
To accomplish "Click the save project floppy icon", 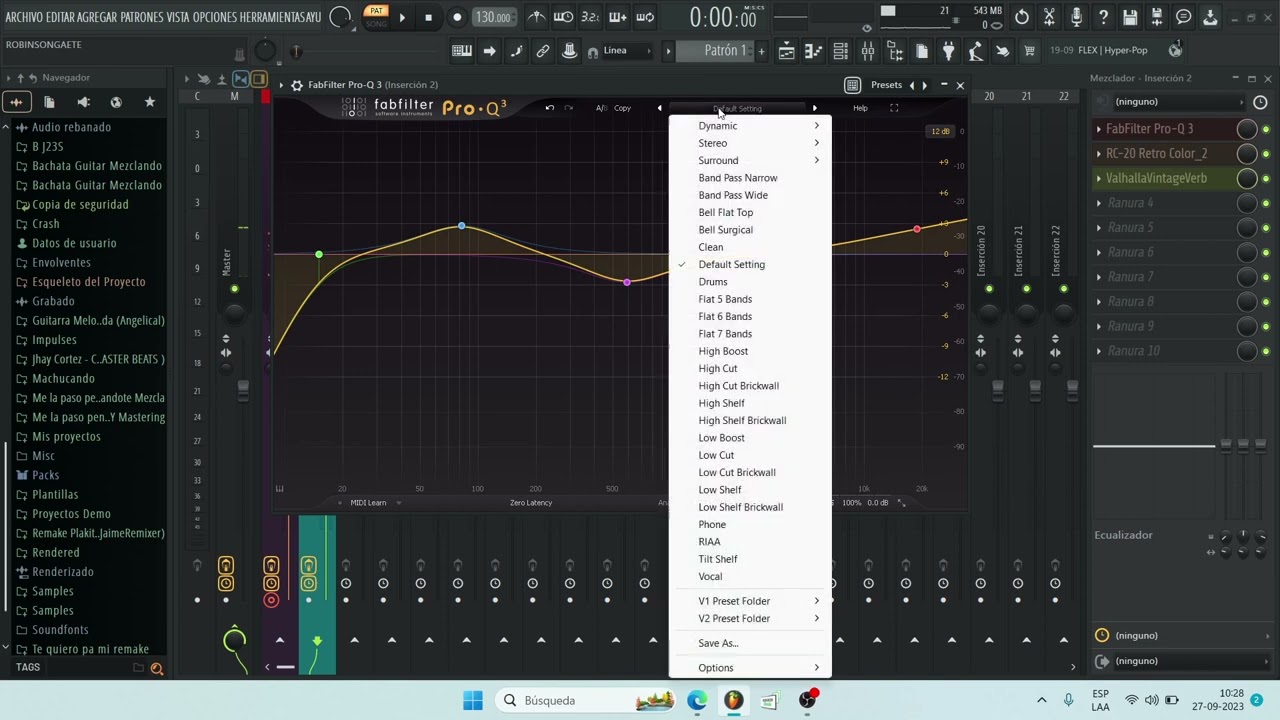I will coord(1130,17).
